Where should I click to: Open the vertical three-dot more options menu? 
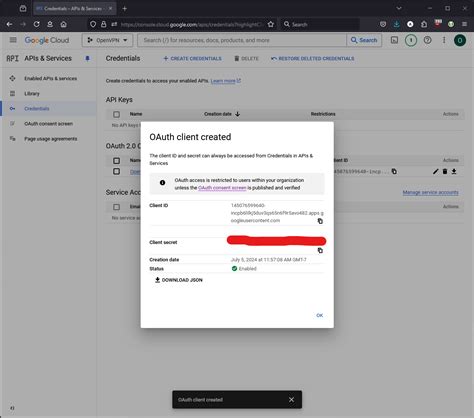[x=444, y=40]
